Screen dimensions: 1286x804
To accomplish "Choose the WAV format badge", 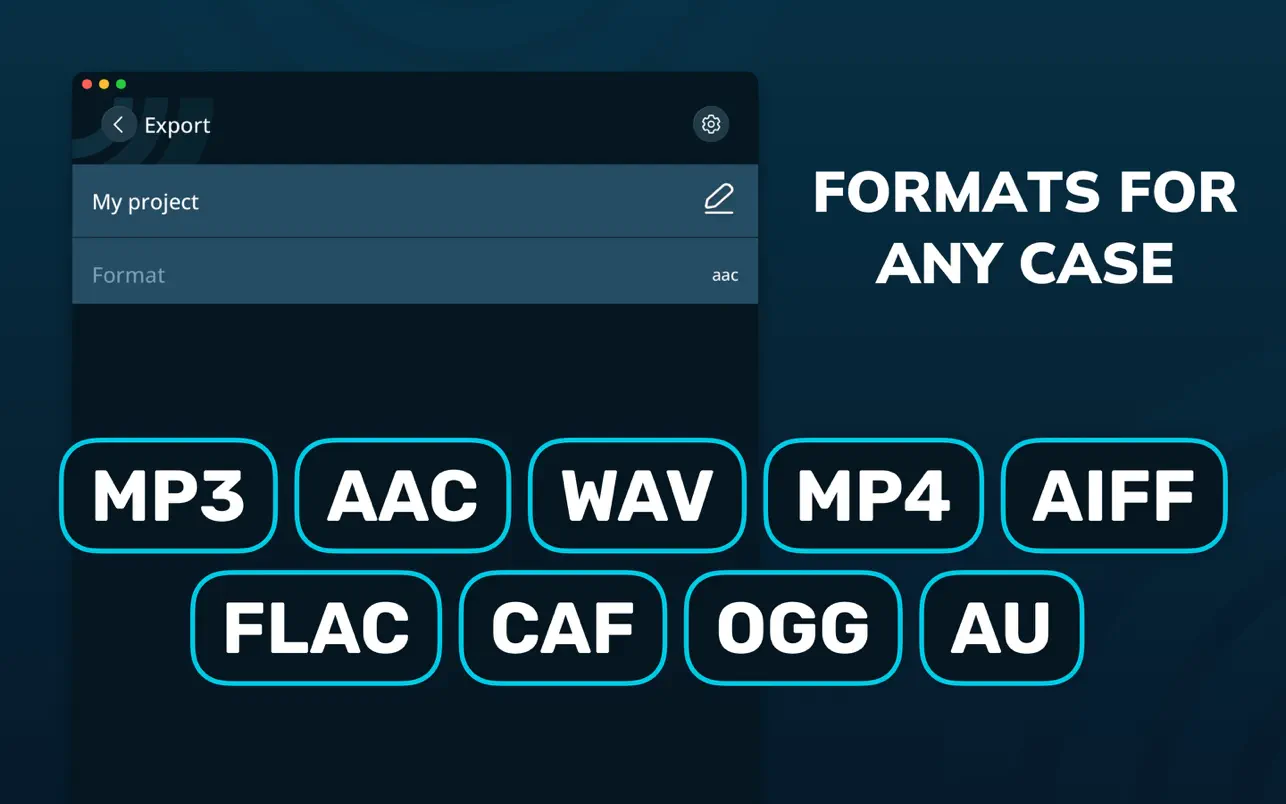I will [x=637, y=496].
